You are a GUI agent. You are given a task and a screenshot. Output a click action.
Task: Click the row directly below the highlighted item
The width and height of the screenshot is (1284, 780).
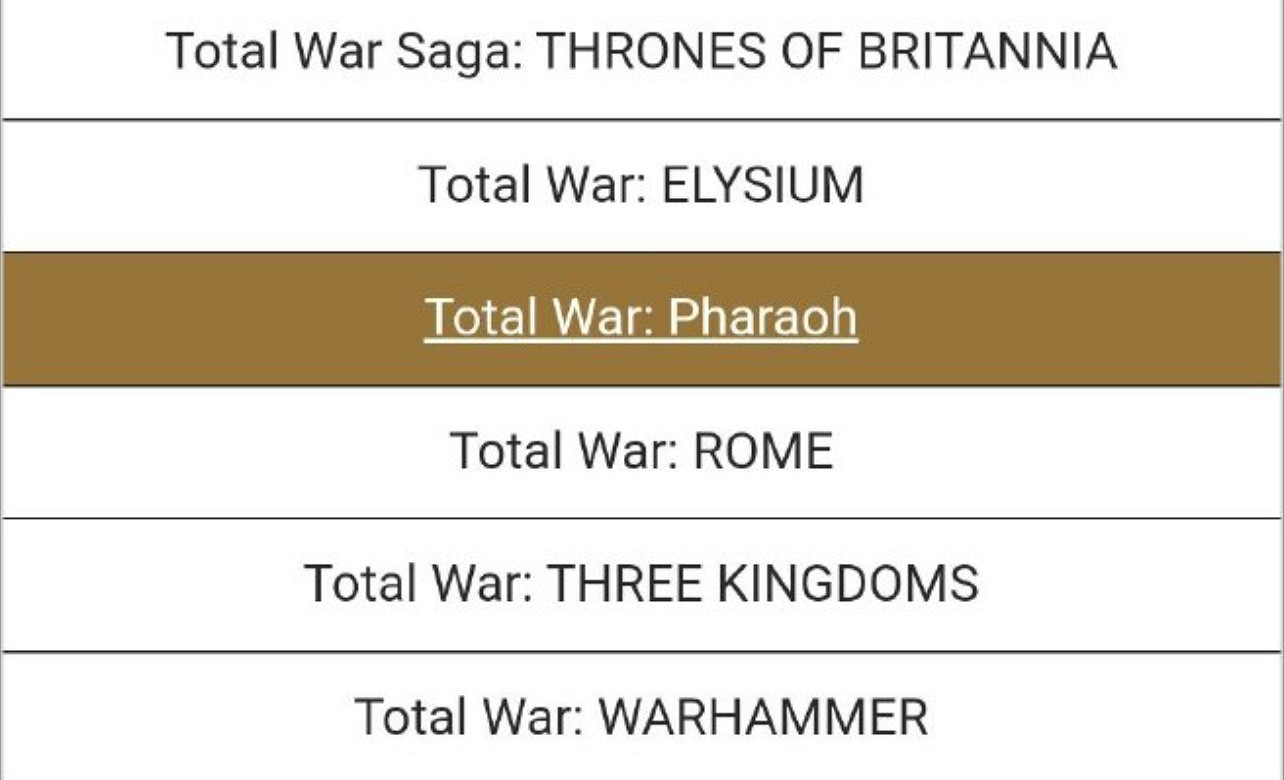click(641, 451)
